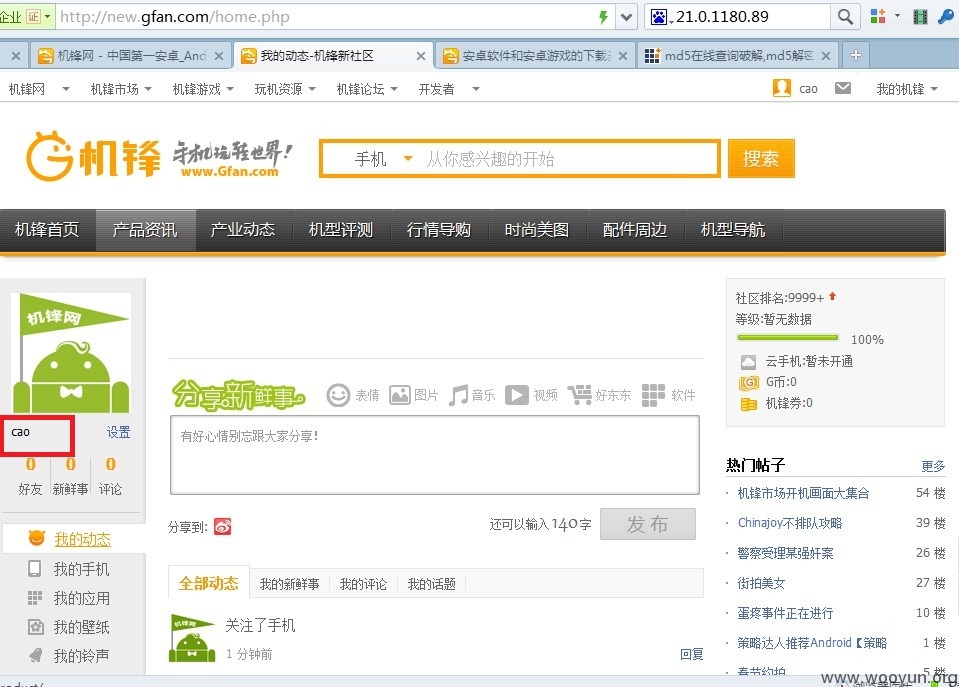Viewport: 959px width, 687px height.
Task: Click the 我的应用 apps icon in sidebar
Action: tap(35, 598)
